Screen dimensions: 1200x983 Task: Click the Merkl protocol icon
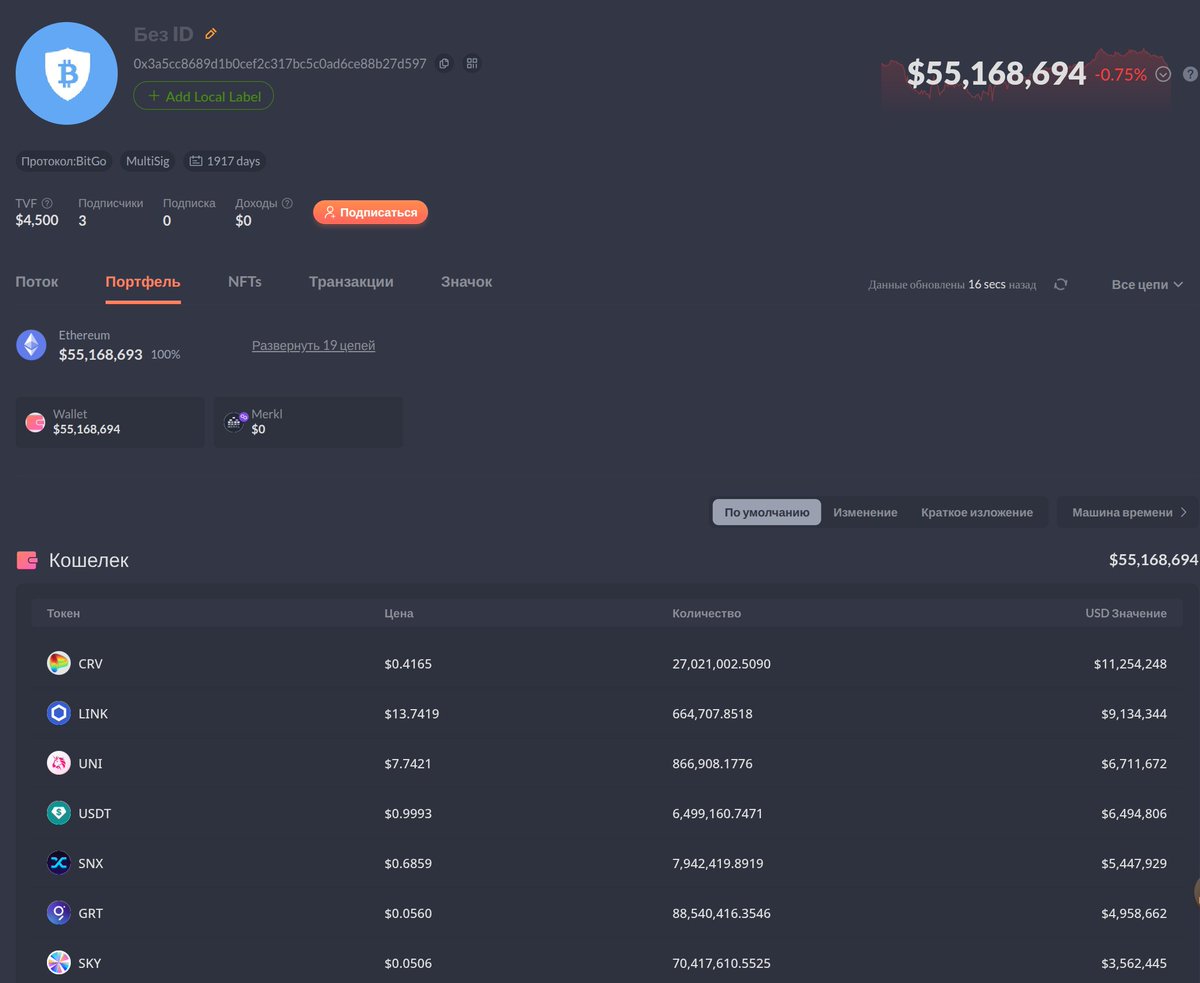coord(235,422)
